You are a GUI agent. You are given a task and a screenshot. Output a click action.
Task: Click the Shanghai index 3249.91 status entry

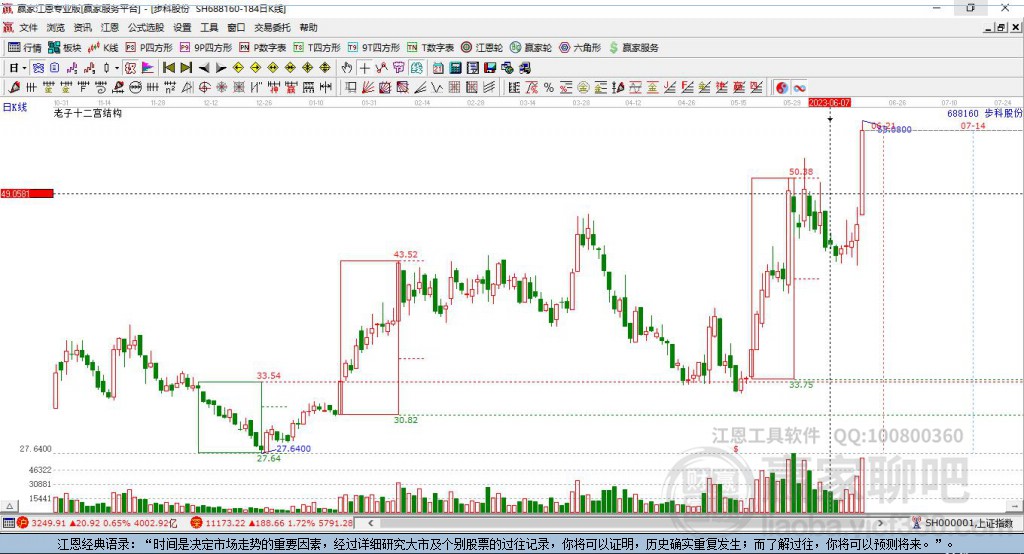[x=98, y=523]
